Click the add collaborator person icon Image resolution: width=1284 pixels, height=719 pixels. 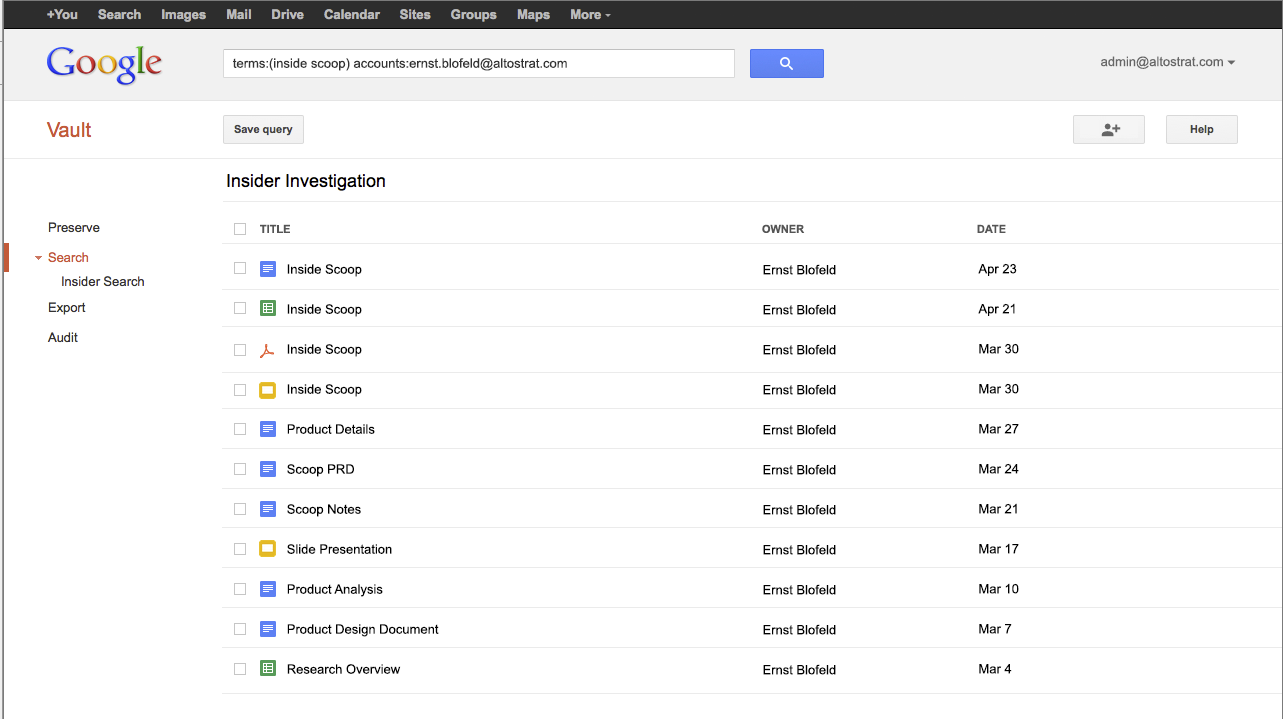(x=1109, y=130)
